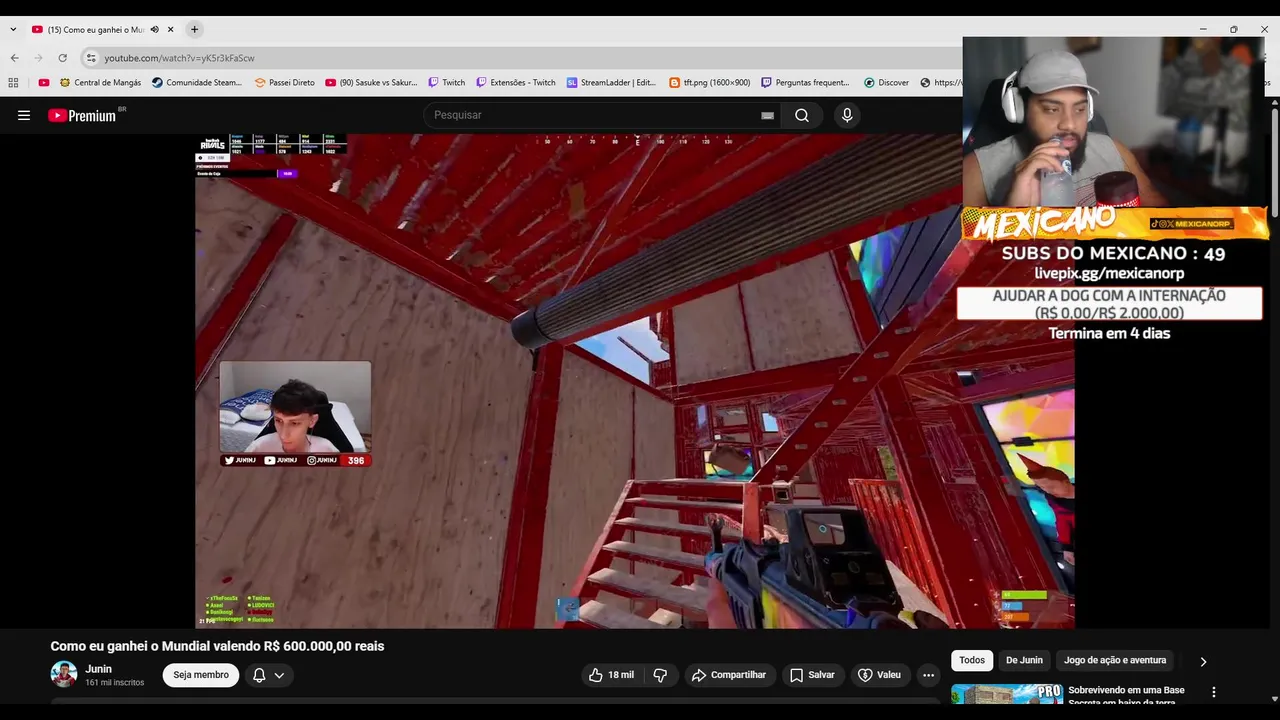The width and height of the screenshot is (1280, 720).
Task: Click the video title text
Action: [217, 646]
